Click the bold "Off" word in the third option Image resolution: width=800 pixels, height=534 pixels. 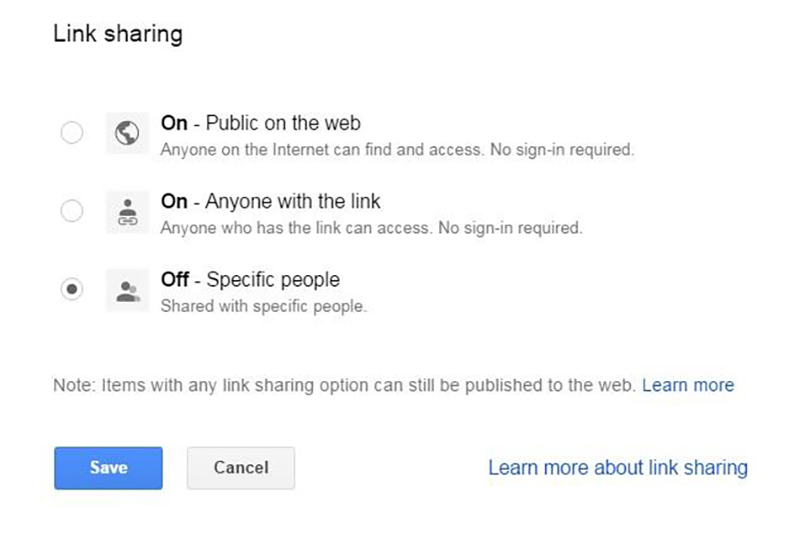click(175, 280)
